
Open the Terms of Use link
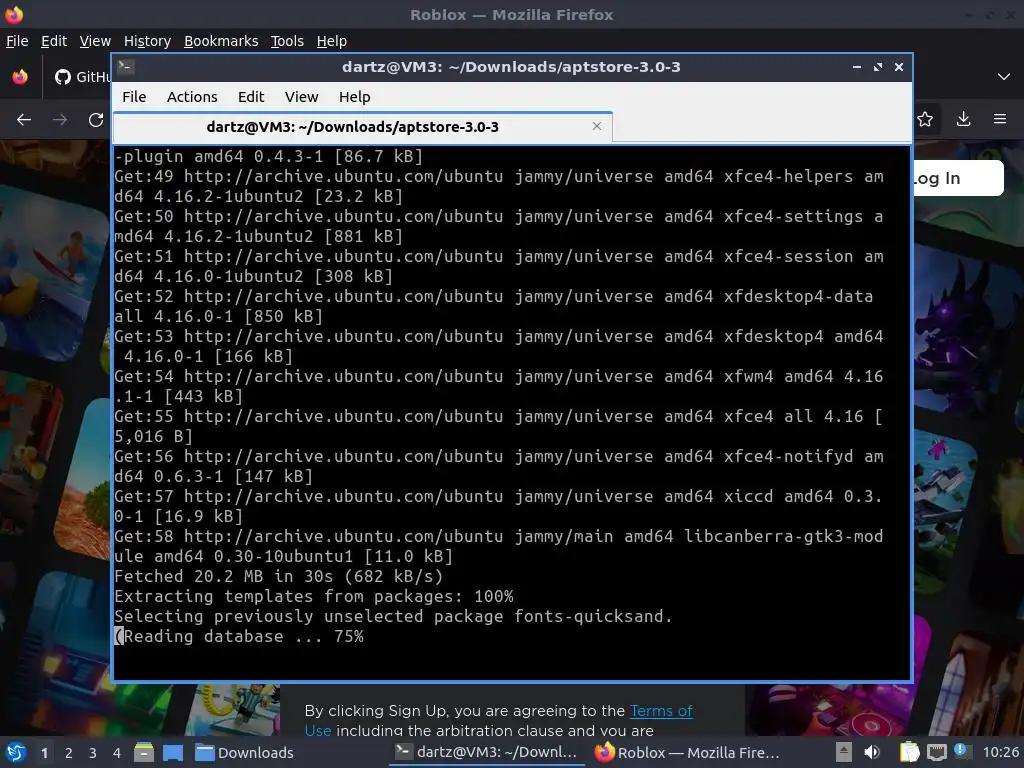[x=661, y=711]
